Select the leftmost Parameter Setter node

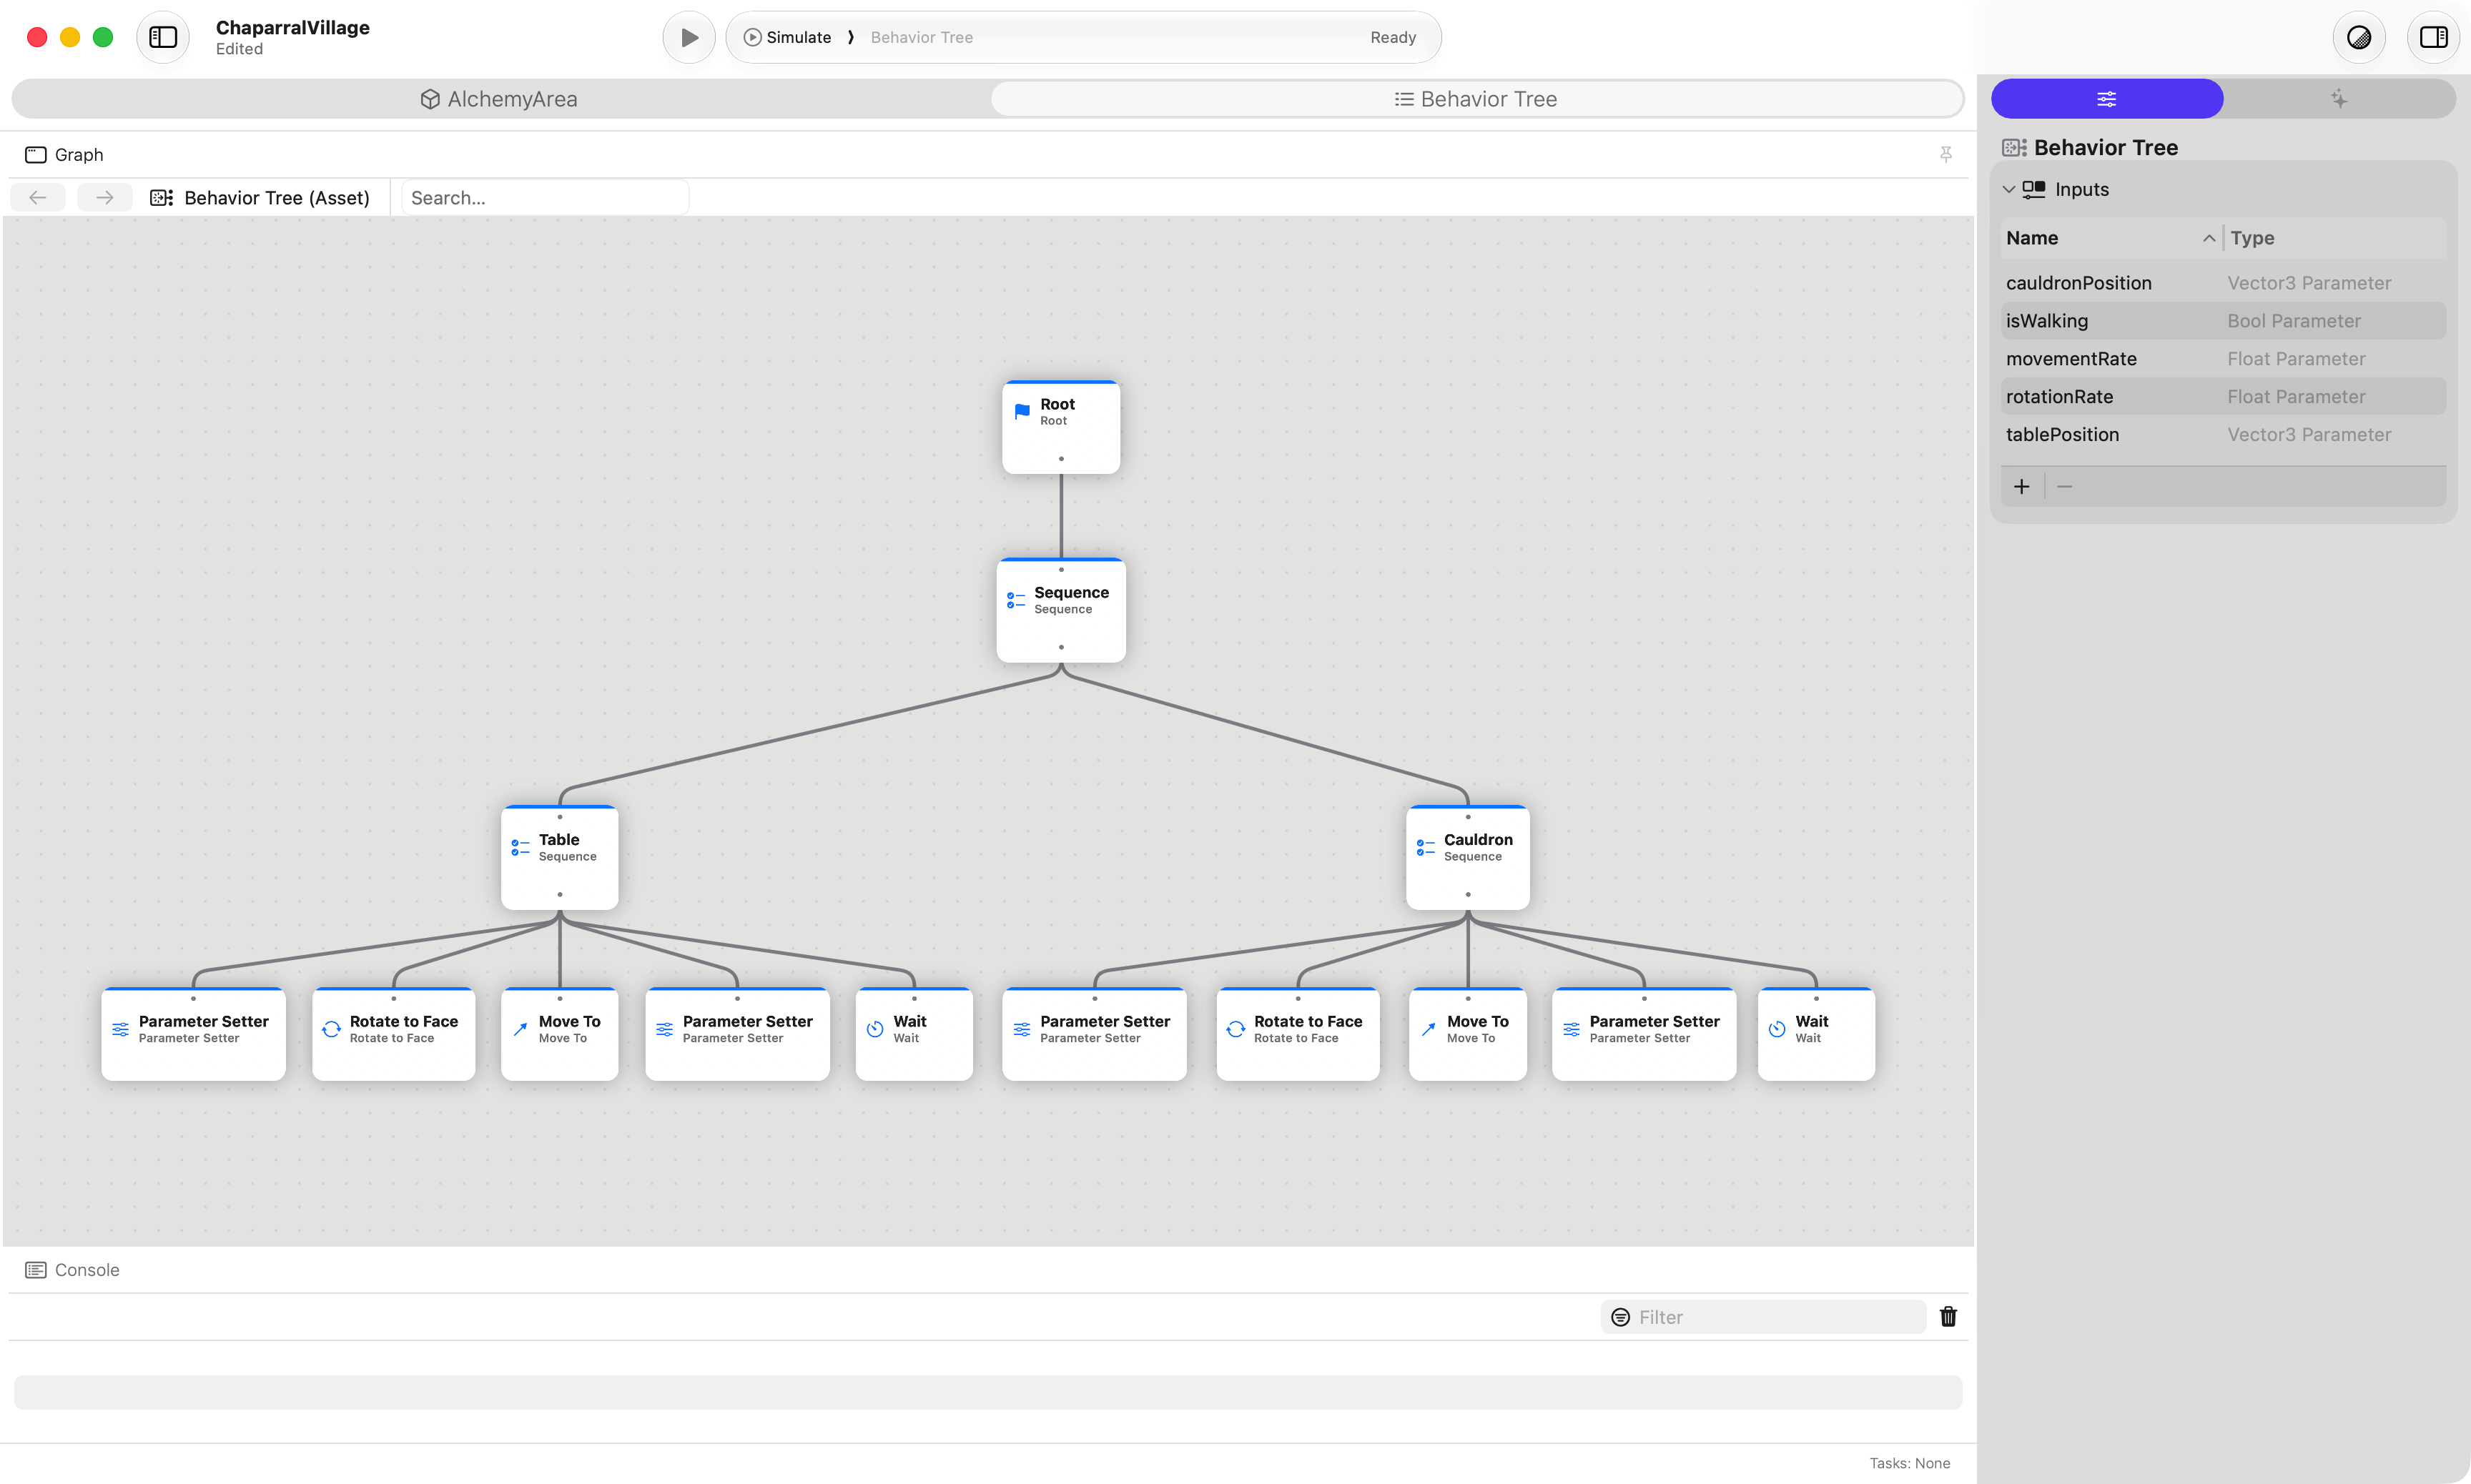coord(194,1034)
